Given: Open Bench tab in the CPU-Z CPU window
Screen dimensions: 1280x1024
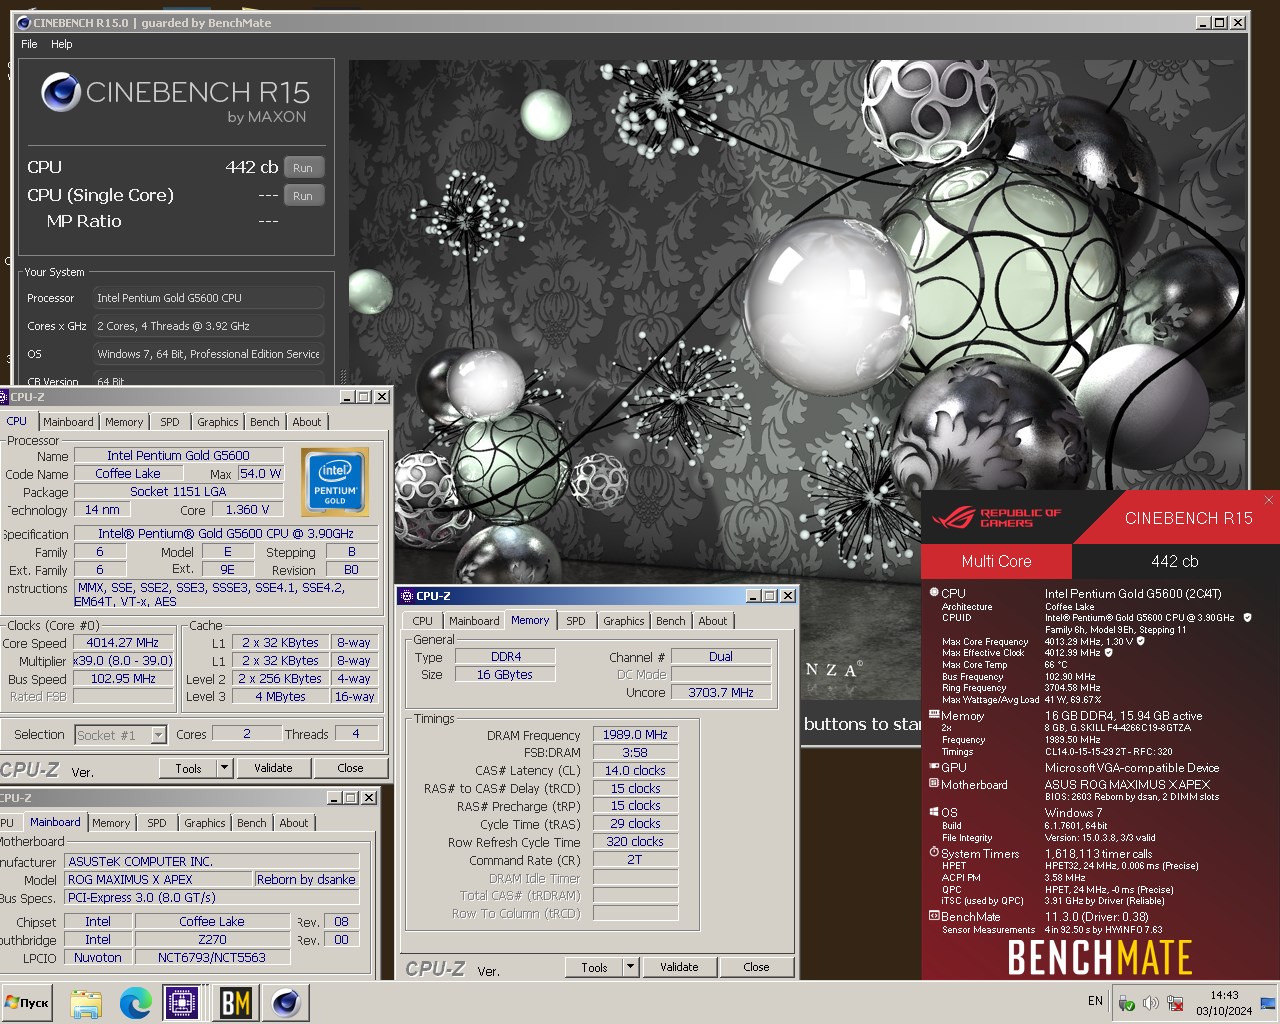Looking at the screenshot, I should [265, 422].
